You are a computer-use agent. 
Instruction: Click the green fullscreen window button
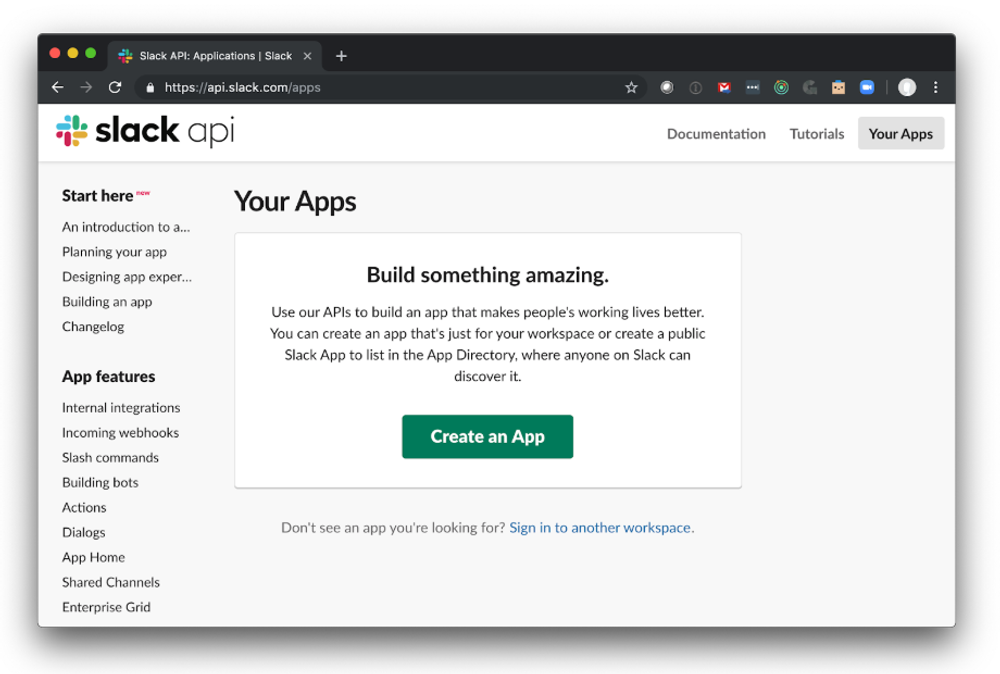[91, 53]
